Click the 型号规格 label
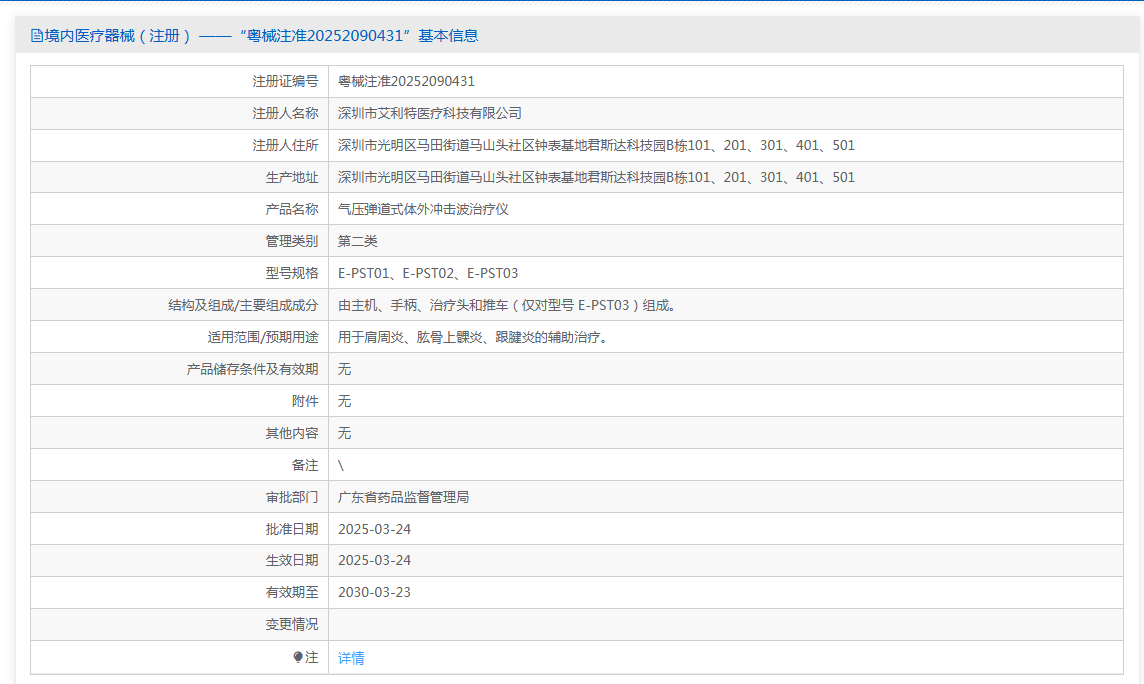This screenshot has width=1144, height=684. pos(292,273)
